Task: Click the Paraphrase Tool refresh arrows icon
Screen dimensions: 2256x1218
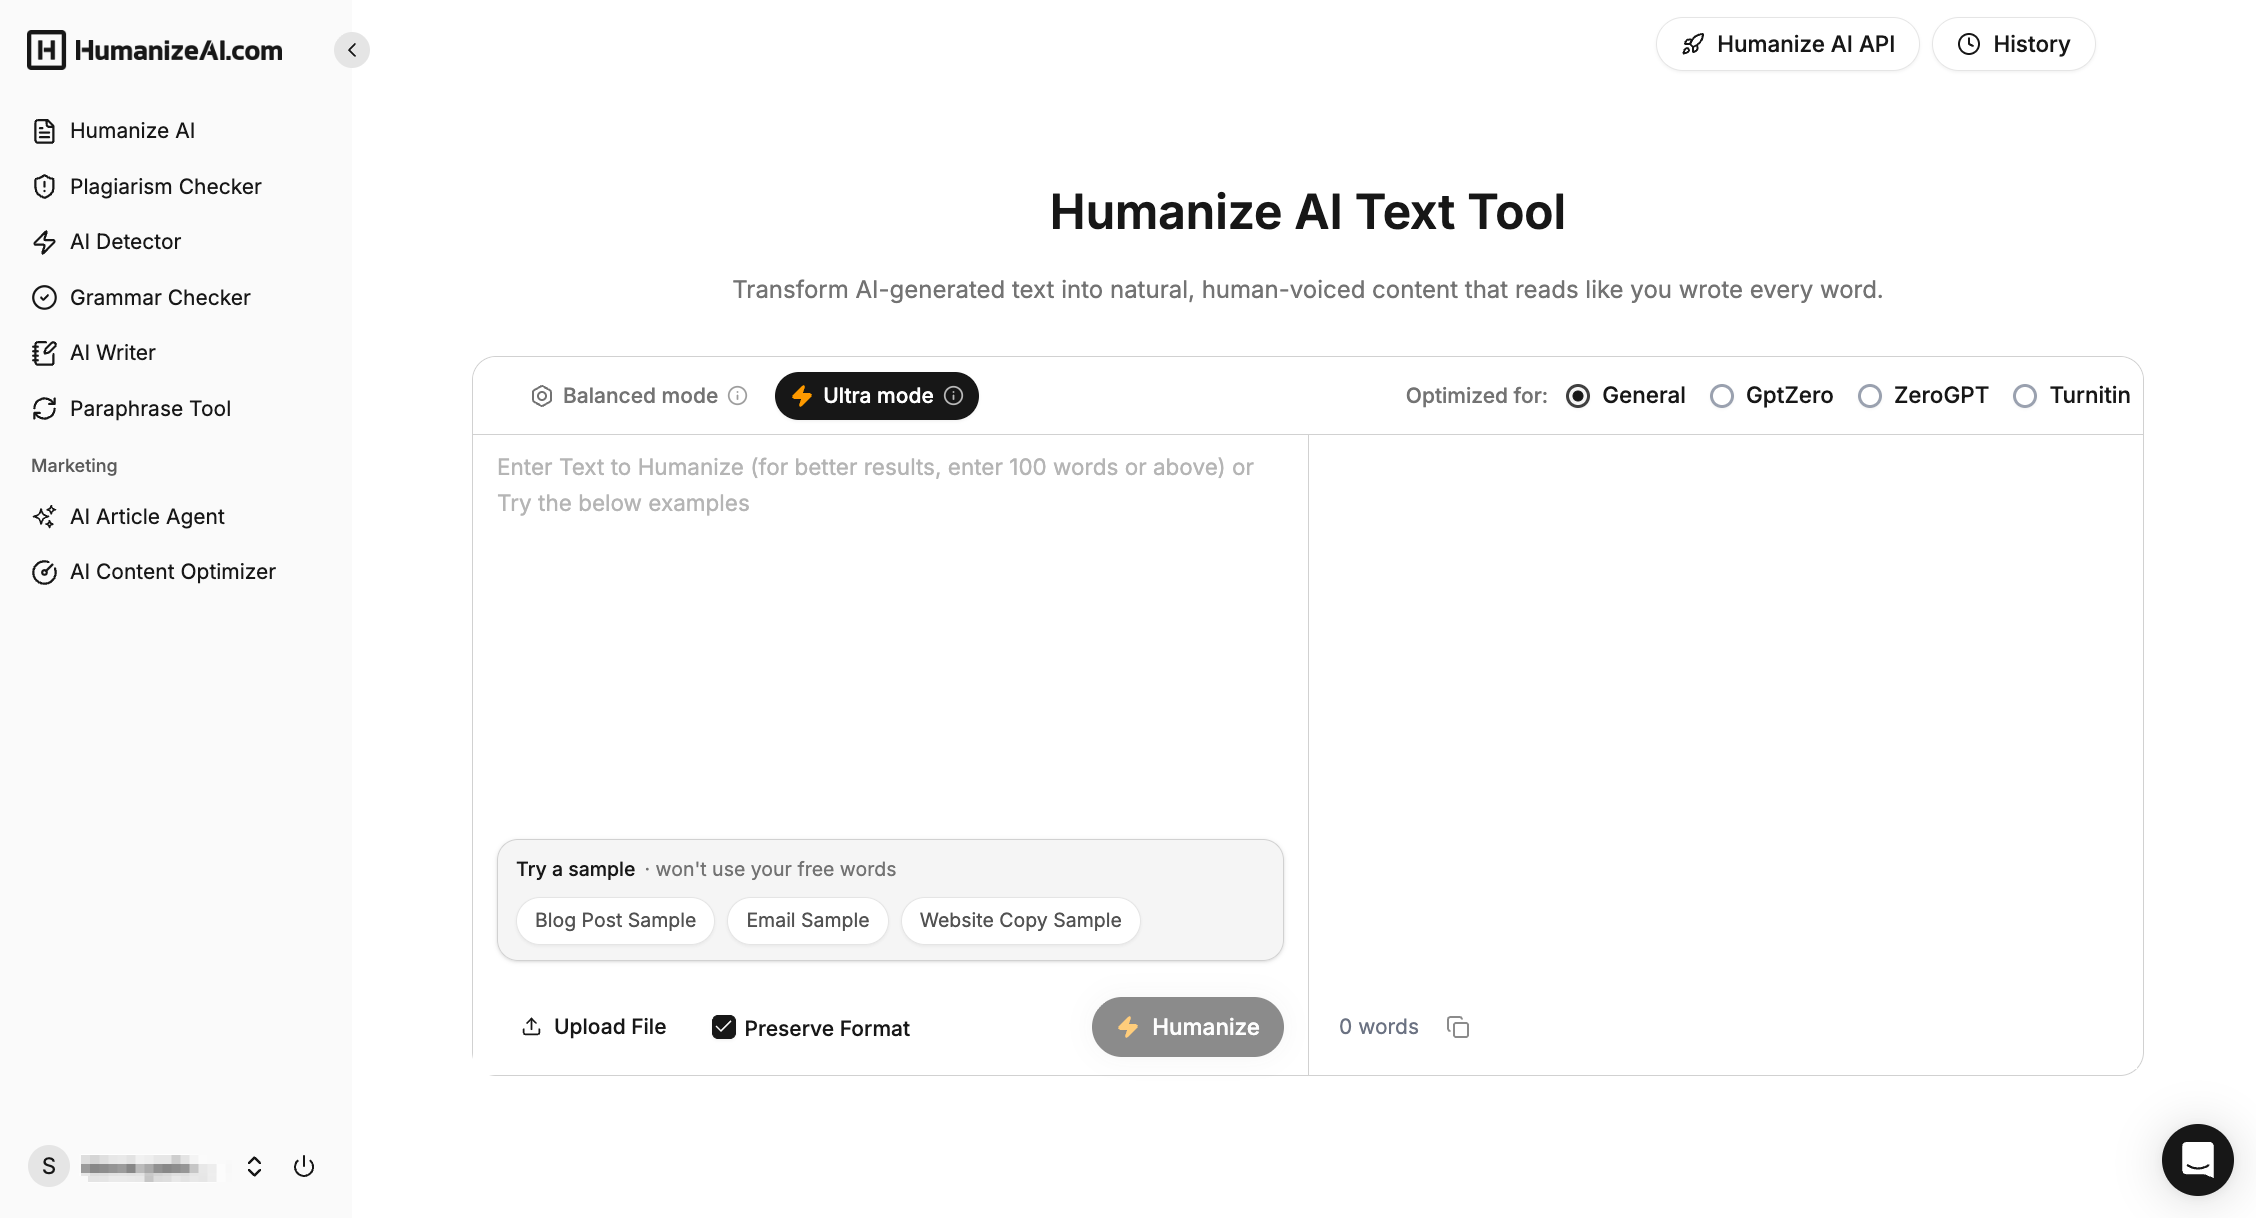Action: (44, 409)
